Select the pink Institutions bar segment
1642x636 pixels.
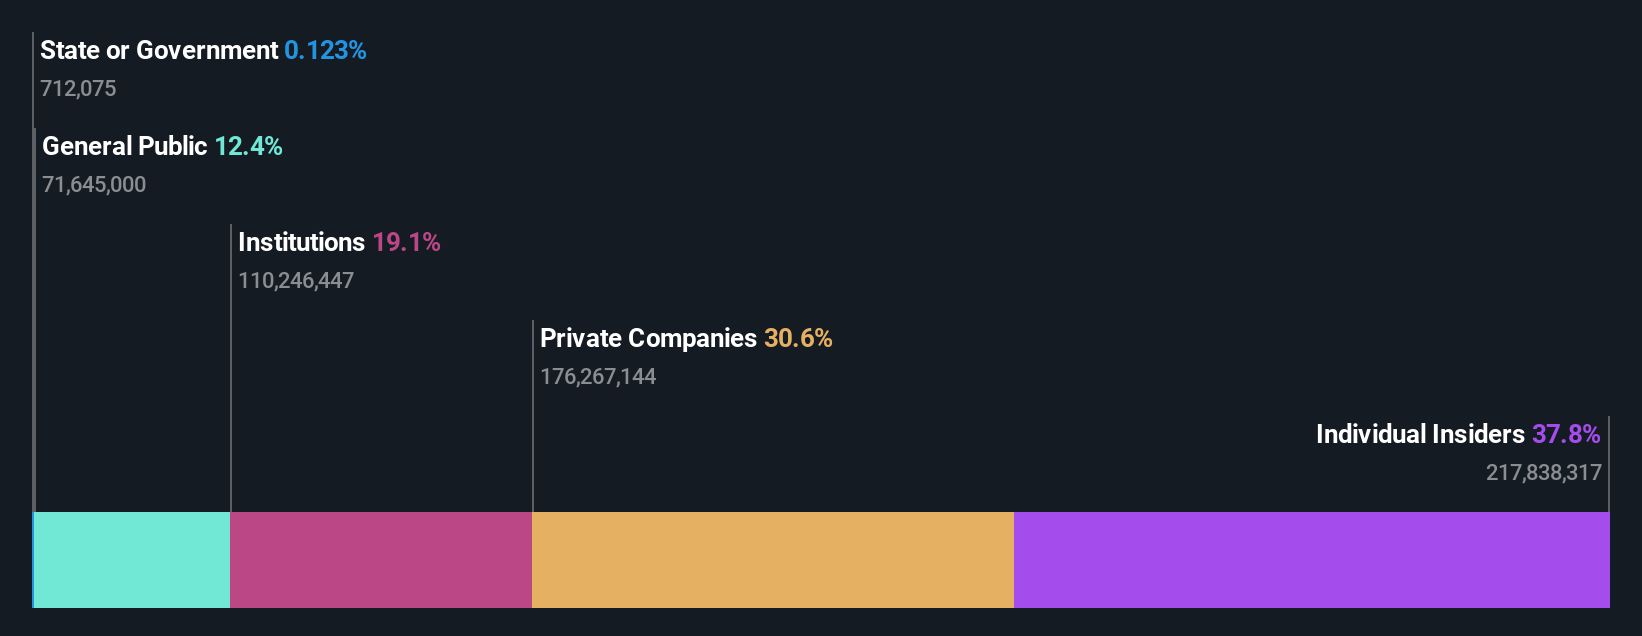coord(381,560)
